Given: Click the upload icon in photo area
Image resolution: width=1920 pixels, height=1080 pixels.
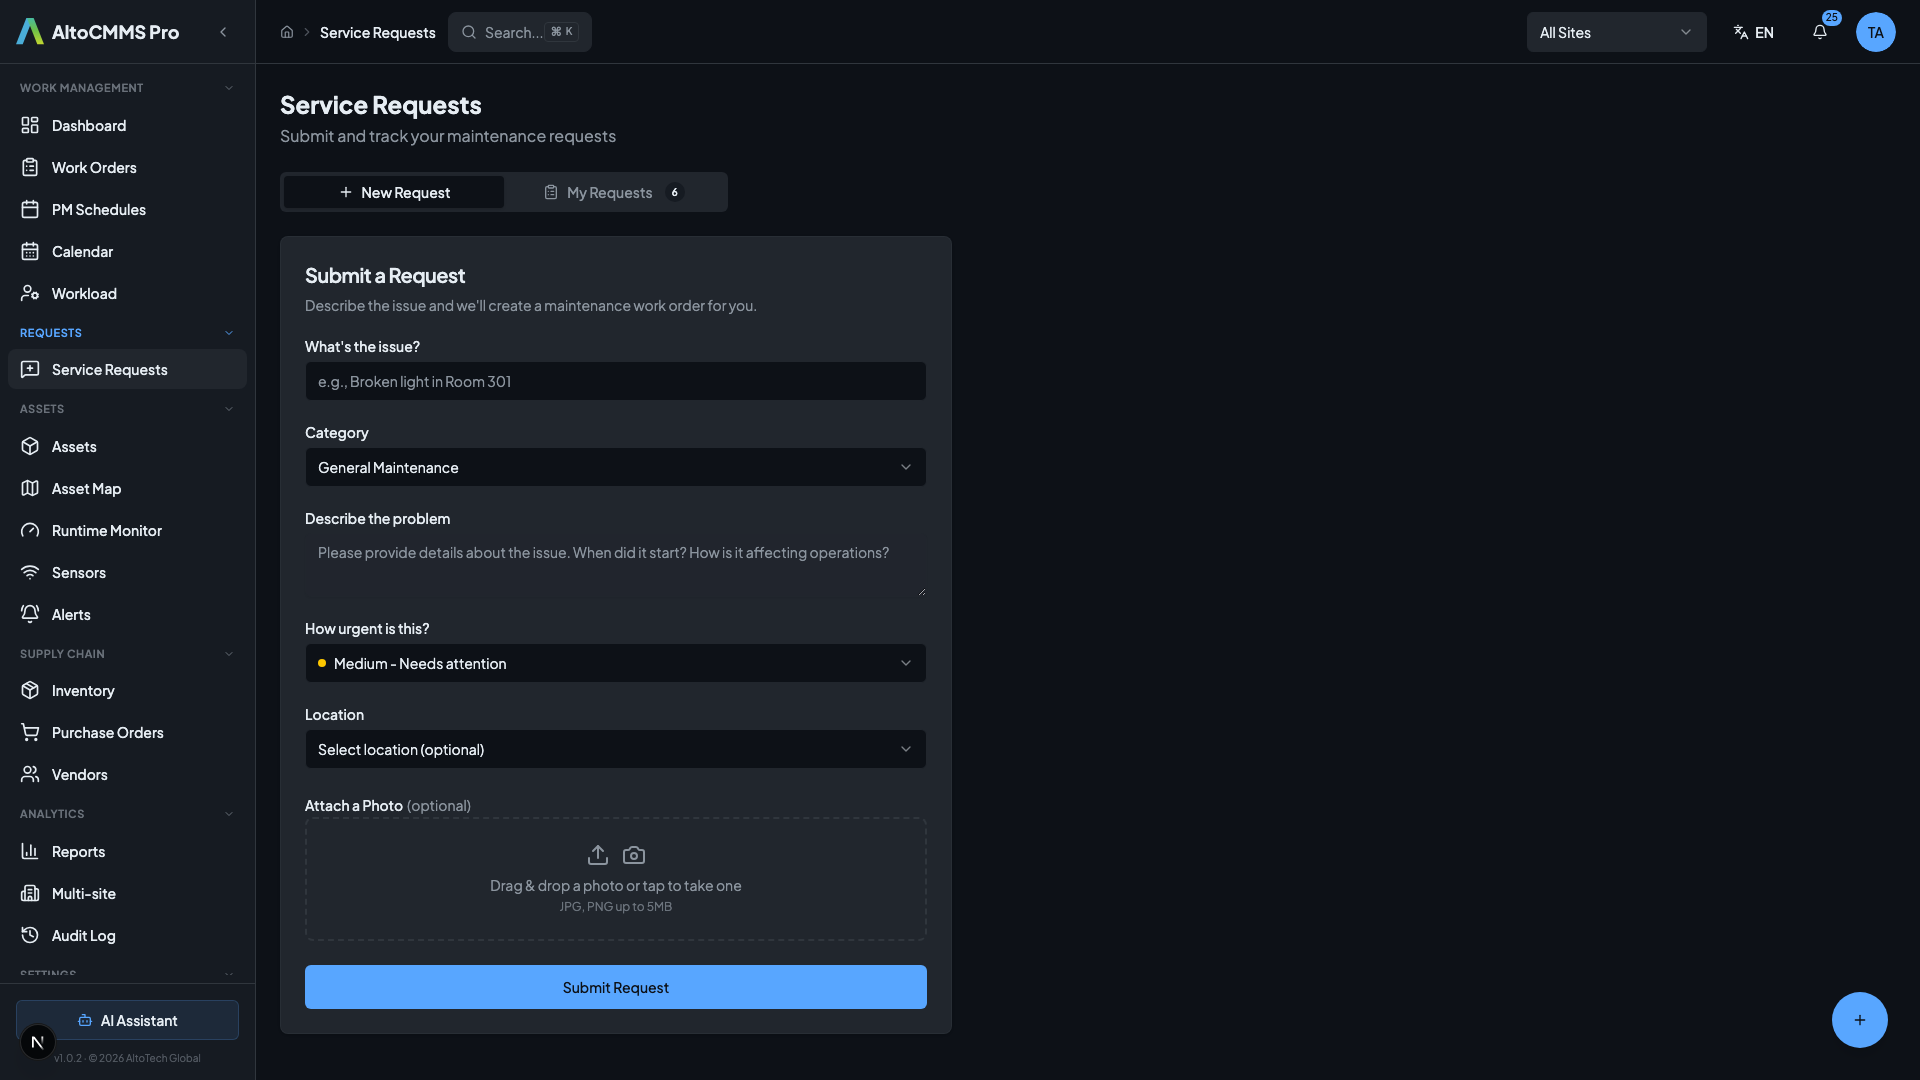Looking at the screenshot, I should [598, 855].
